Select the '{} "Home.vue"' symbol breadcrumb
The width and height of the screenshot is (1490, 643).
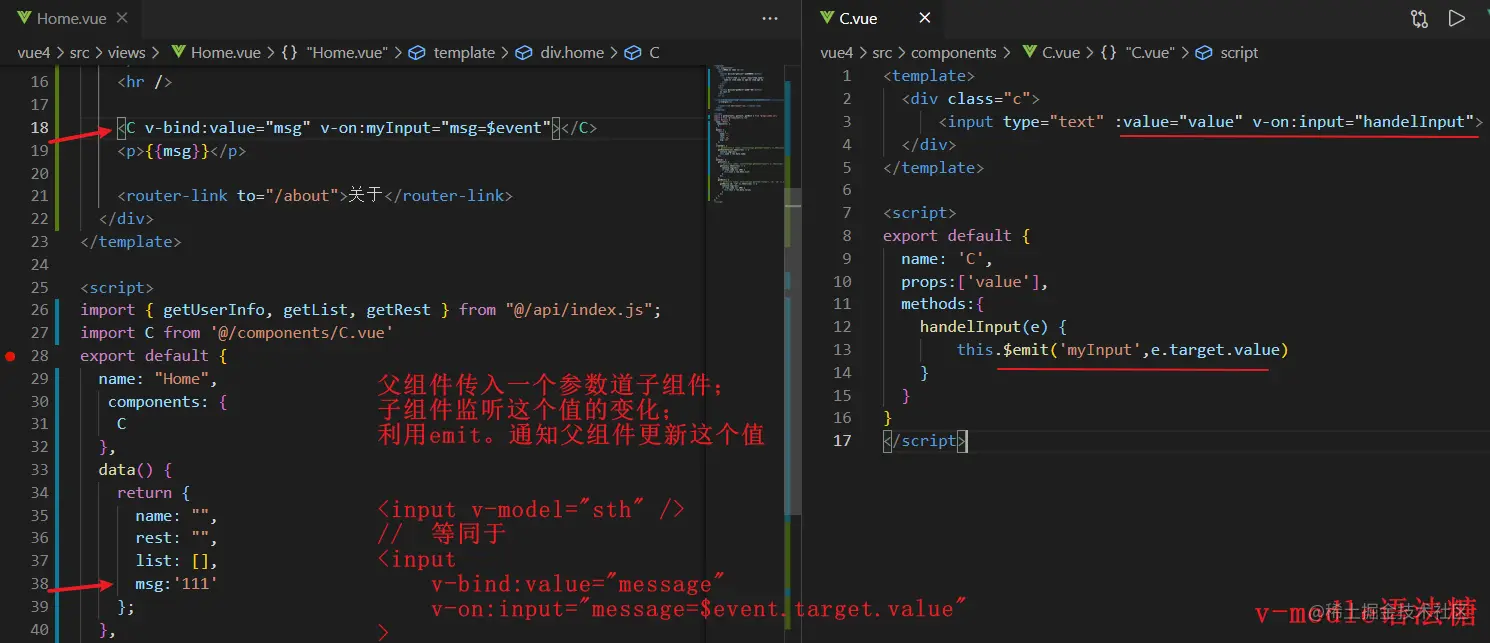coord(334,53)
